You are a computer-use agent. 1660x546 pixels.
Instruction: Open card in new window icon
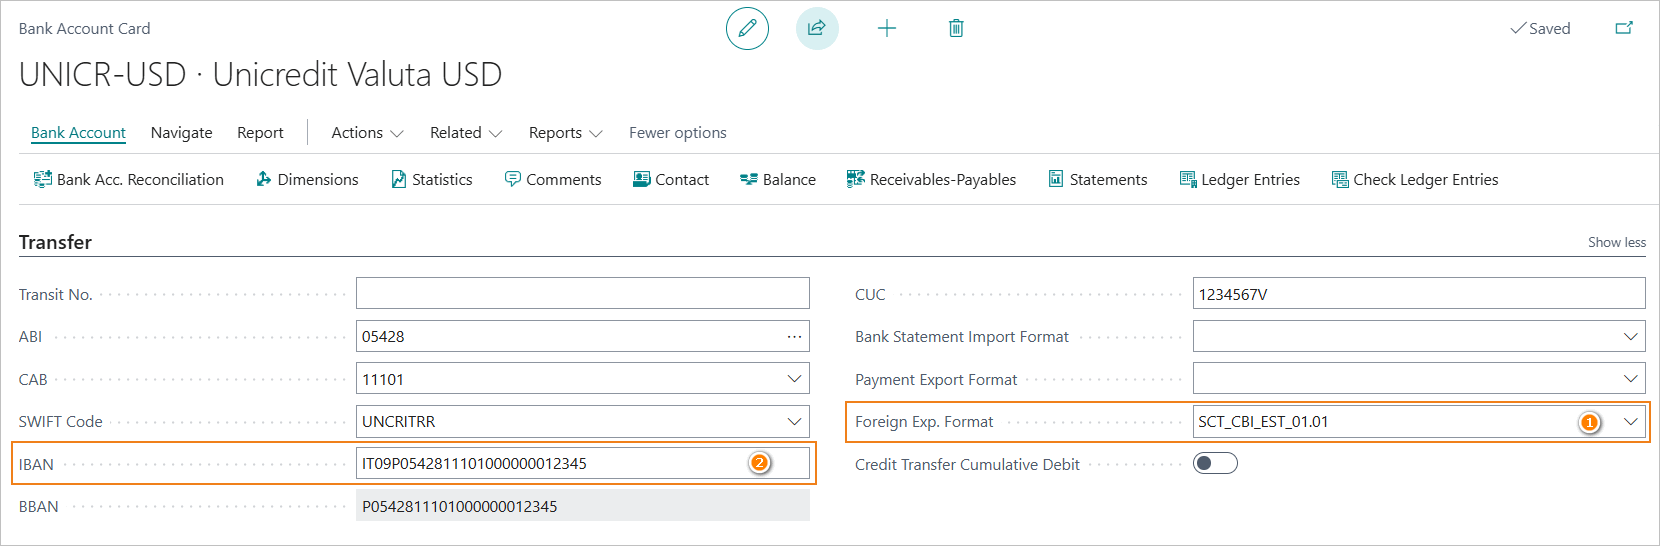point(1624,28)
